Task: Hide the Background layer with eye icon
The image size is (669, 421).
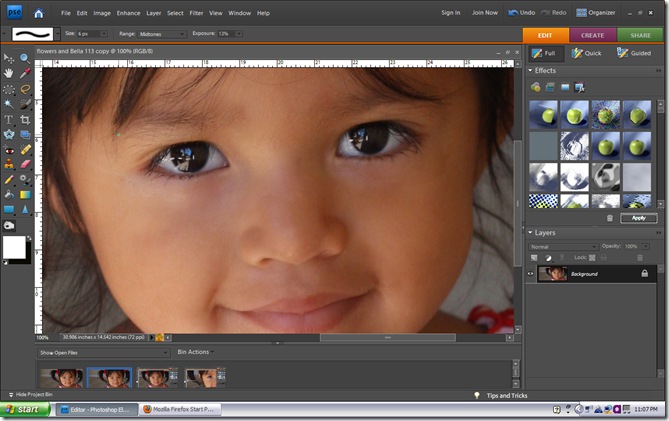Action: [x=531, y=273]
